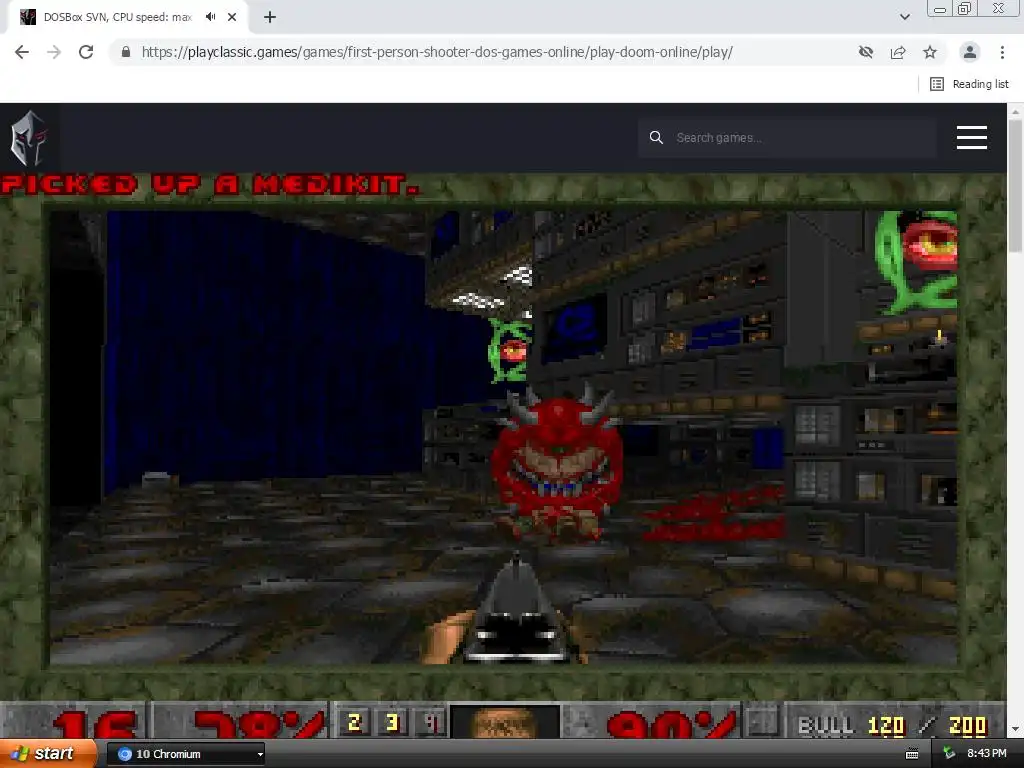Click the red Cacodemon in the game

click(x=556, y=464)
